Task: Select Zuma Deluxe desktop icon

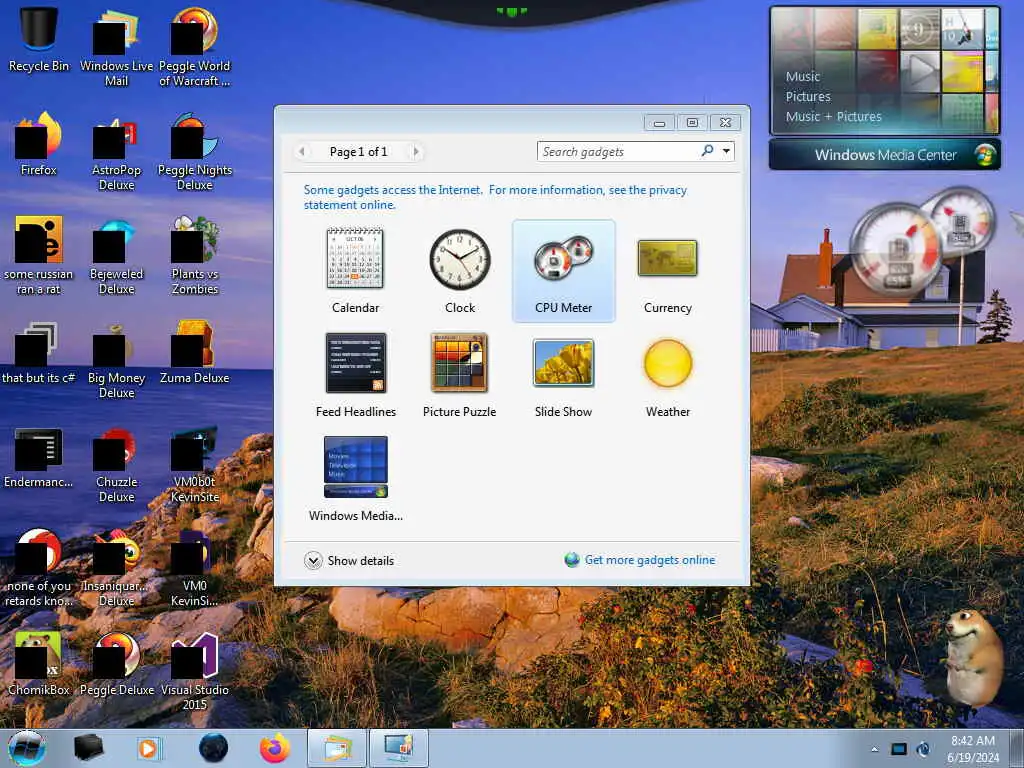Action: tap(194, 352)
